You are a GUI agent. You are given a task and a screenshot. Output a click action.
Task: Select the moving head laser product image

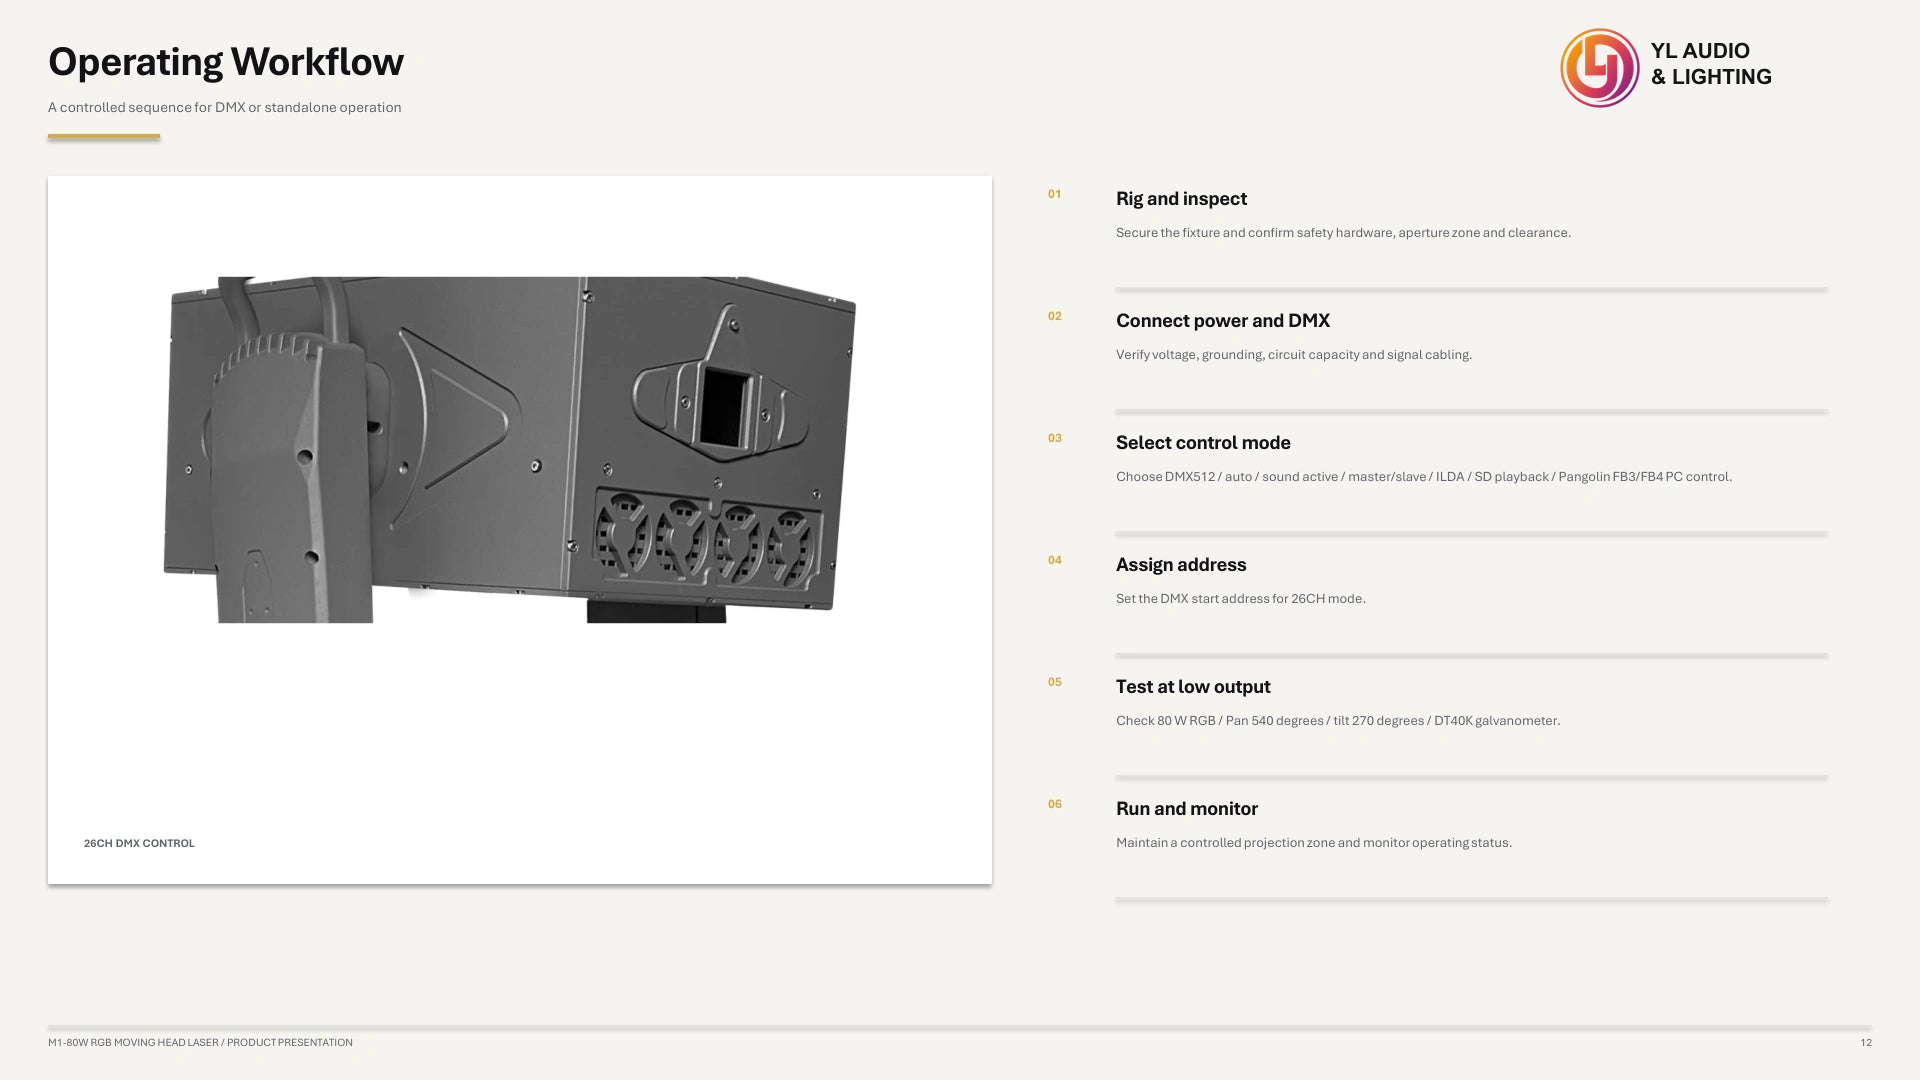510,450
